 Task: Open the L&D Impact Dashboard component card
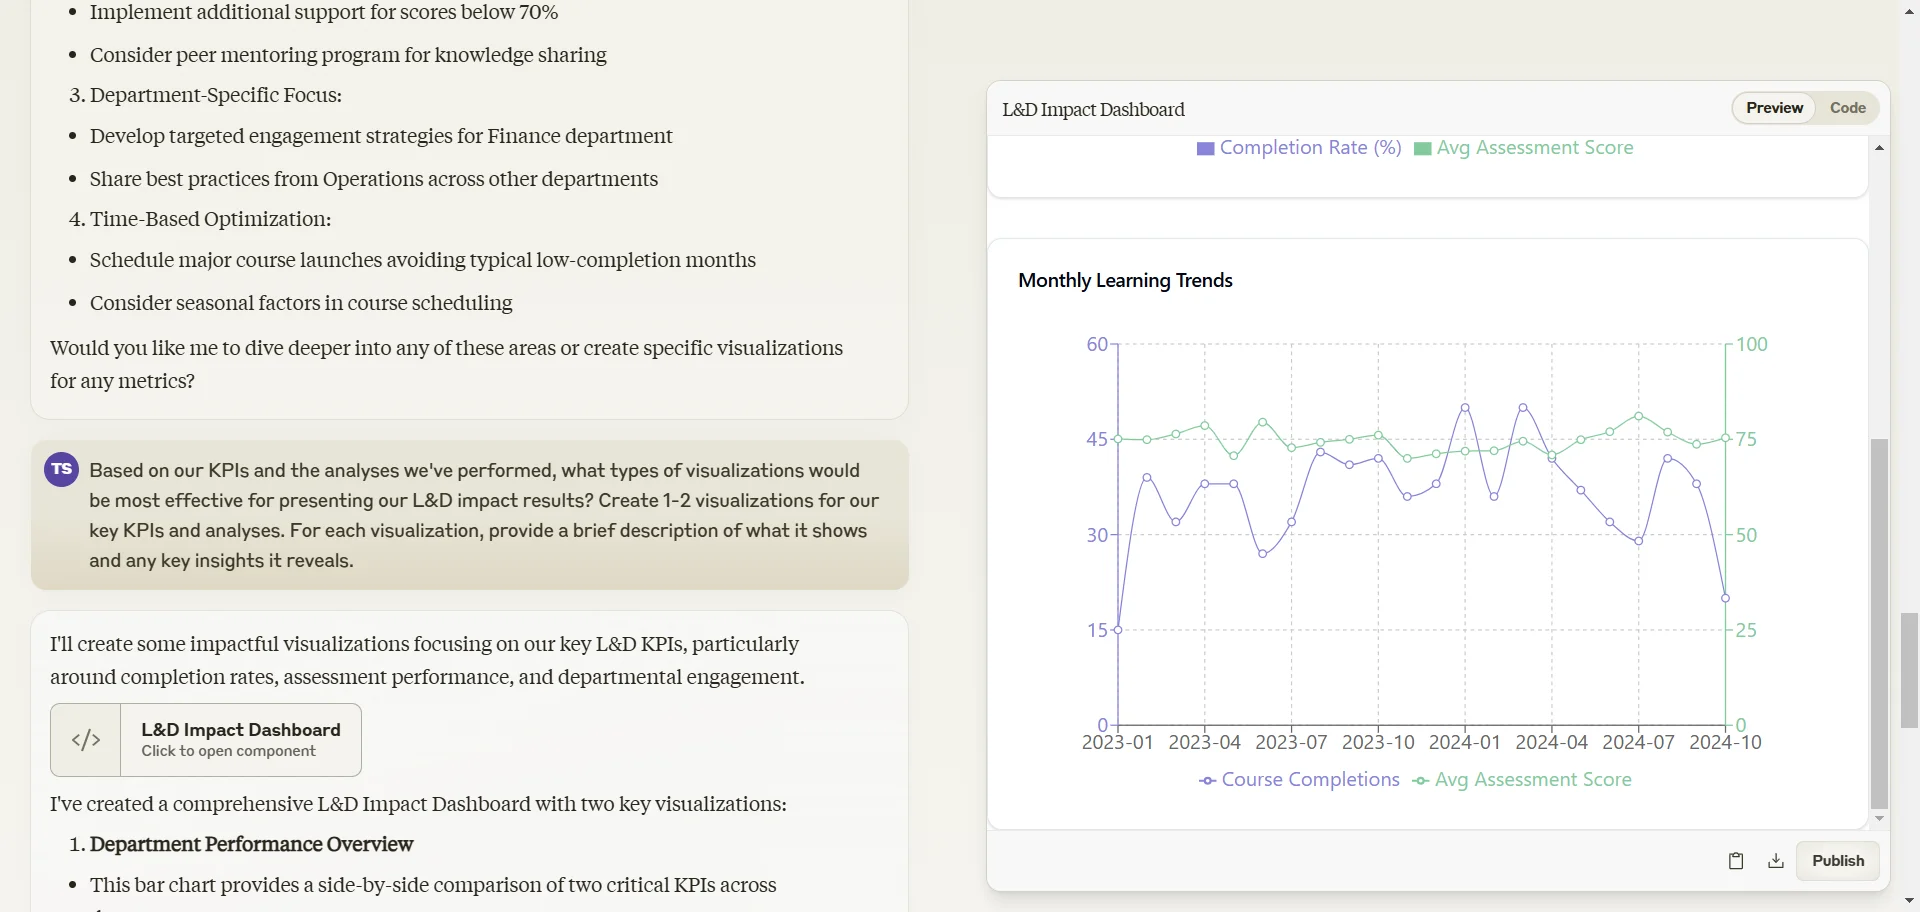(x=206, y=740)
